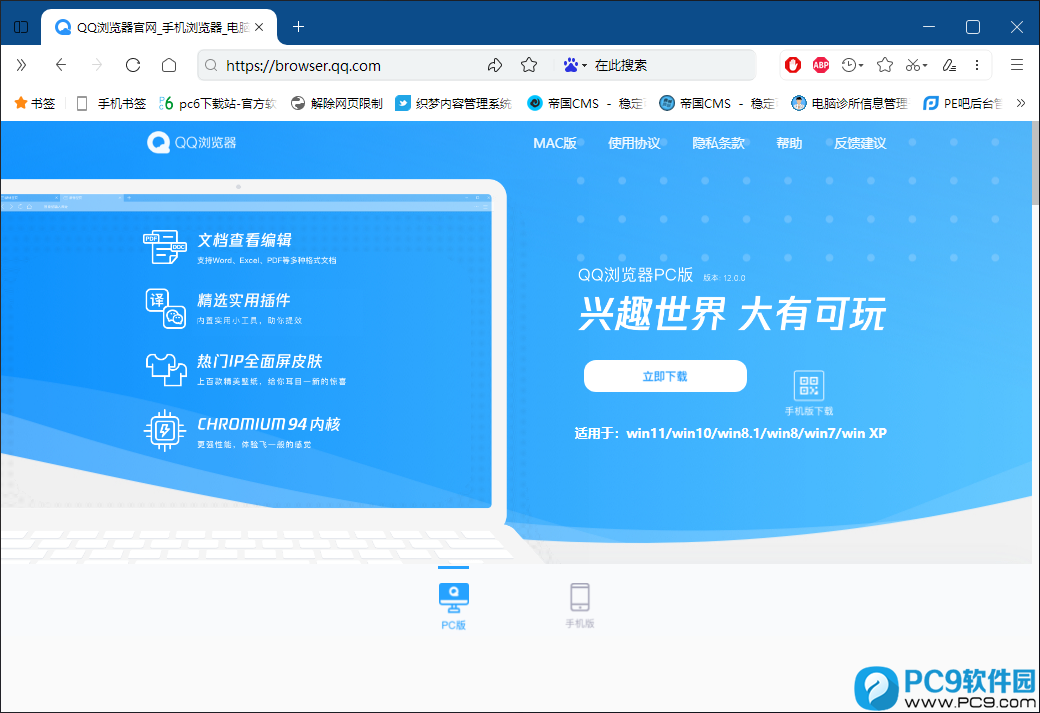Reload the current page
This screenshot has width=1040, height=713.
point(133,65)
